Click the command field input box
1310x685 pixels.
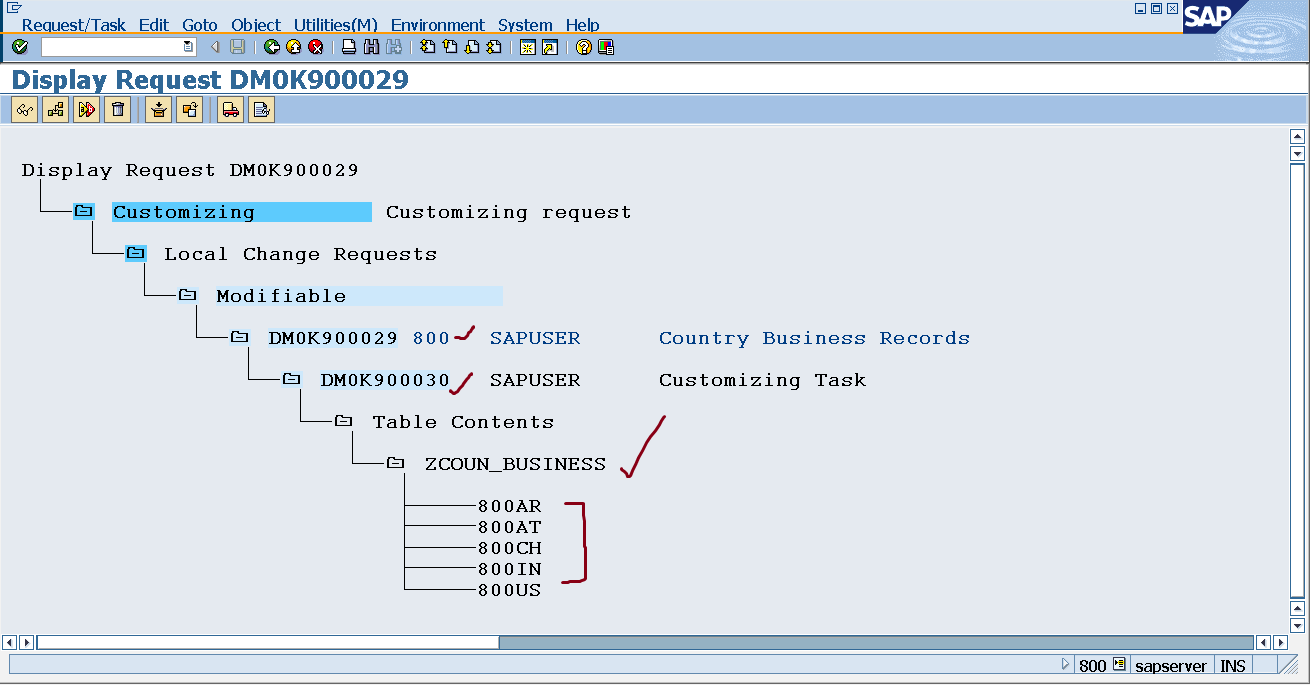point(115,46)
